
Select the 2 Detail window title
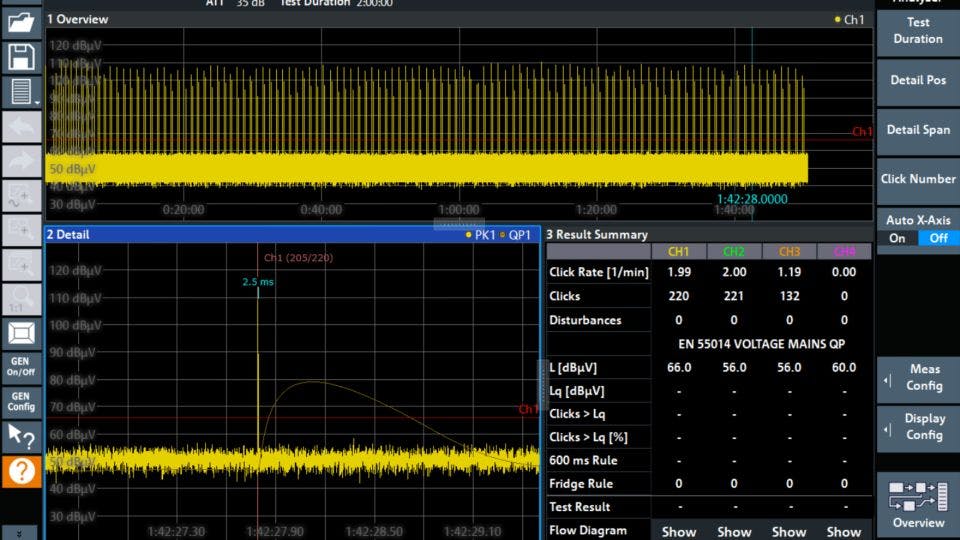68,234
